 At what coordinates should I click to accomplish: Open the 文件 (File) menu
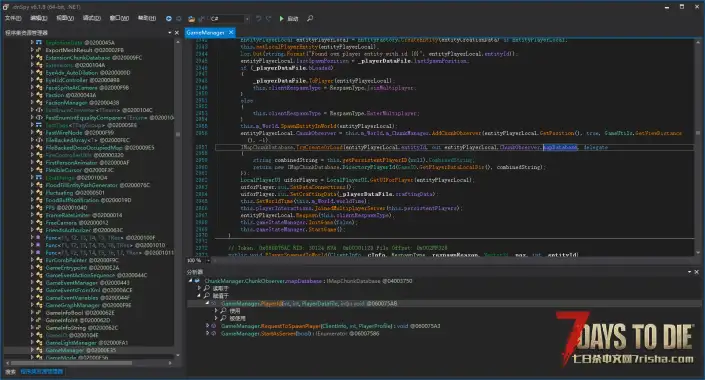point(13,18)
